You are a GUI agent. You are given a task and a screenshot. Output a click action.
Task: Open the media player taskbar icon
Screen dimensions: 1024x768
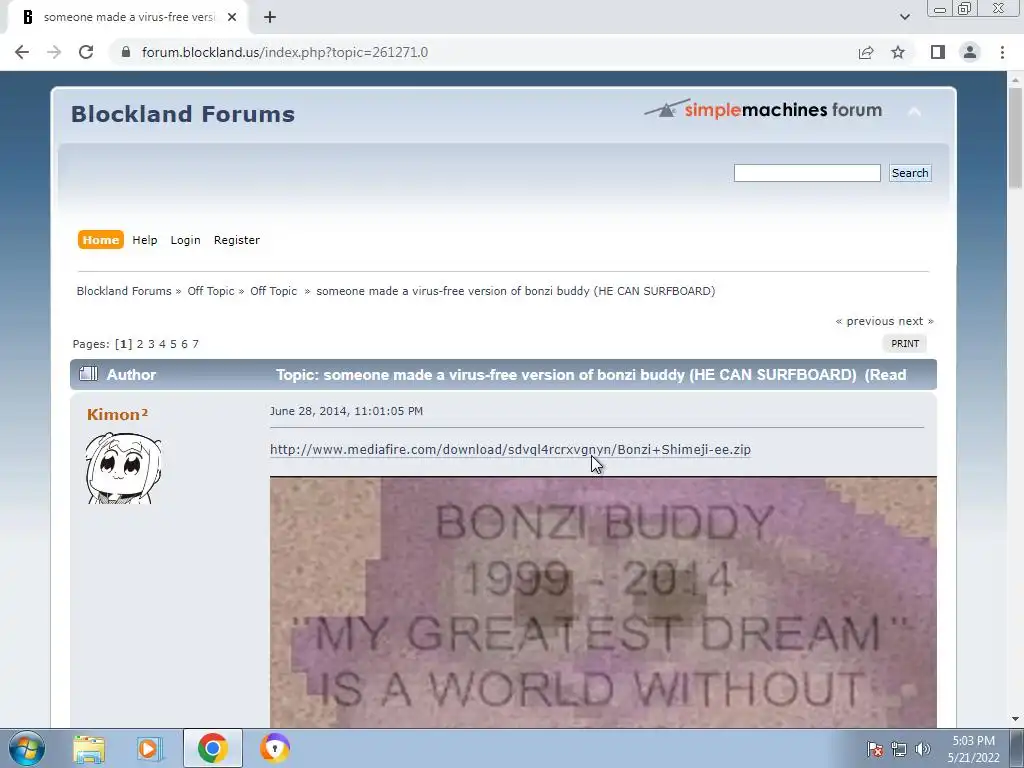[150, 748]
